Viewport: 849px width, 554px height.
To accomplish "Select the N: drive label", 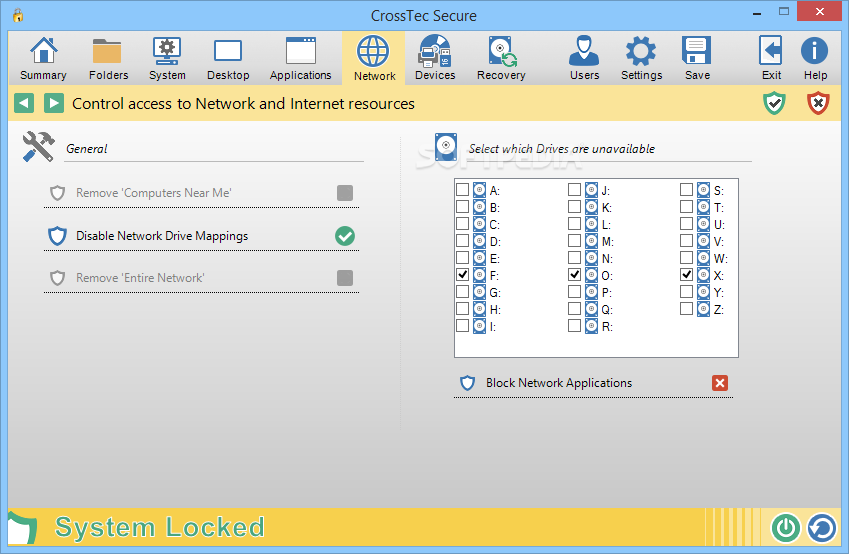I will (x=607, y=258).
